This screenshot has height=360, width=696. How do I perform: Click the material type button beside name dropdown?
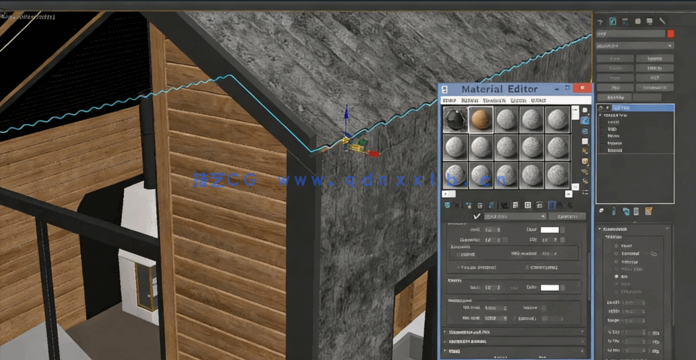point(567,216)
